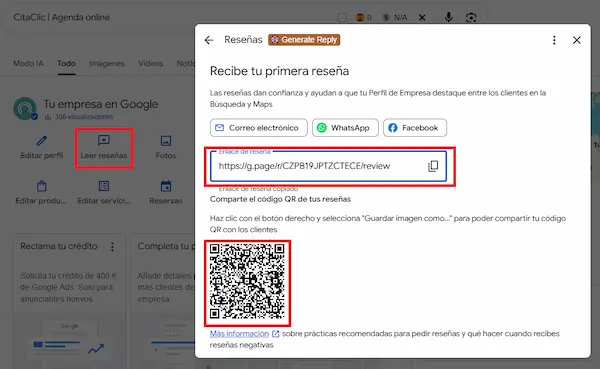Search by image with the lens icon
Viewport: 600px width, 369px height.
click(x=471, y=18)
